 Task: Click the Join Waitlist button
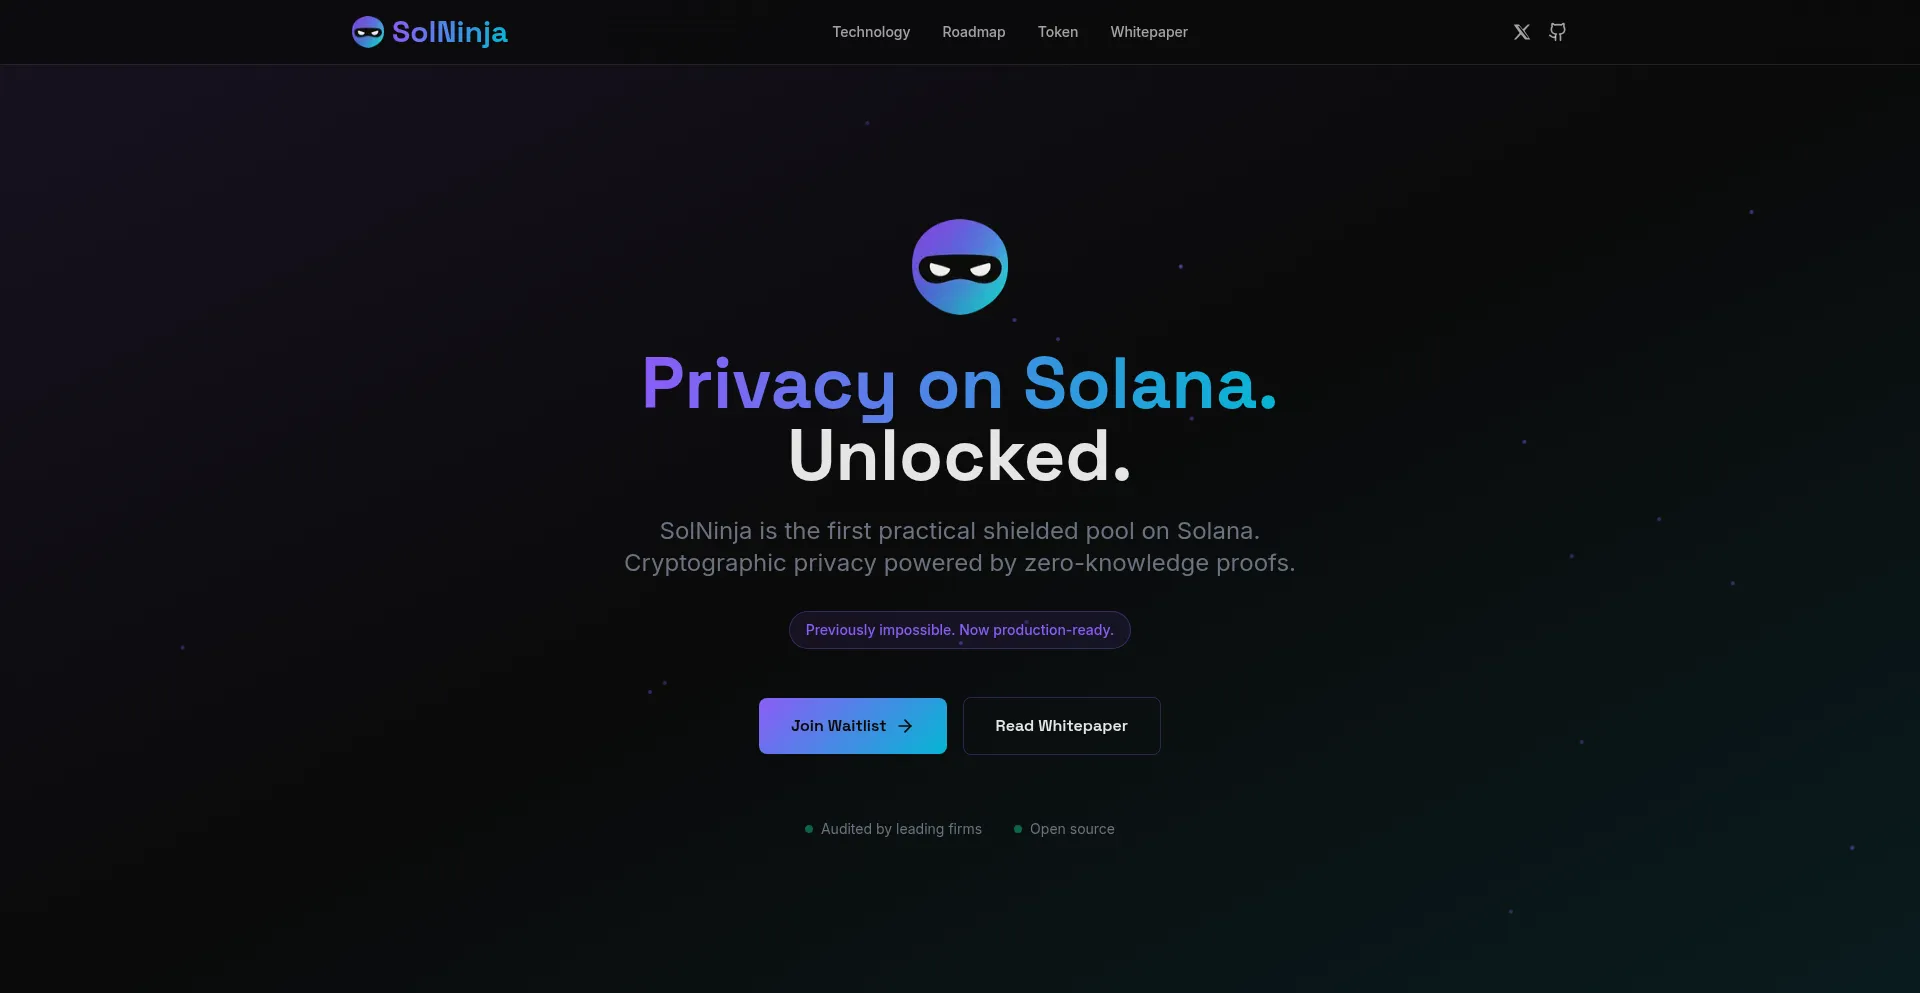point(853,726)
